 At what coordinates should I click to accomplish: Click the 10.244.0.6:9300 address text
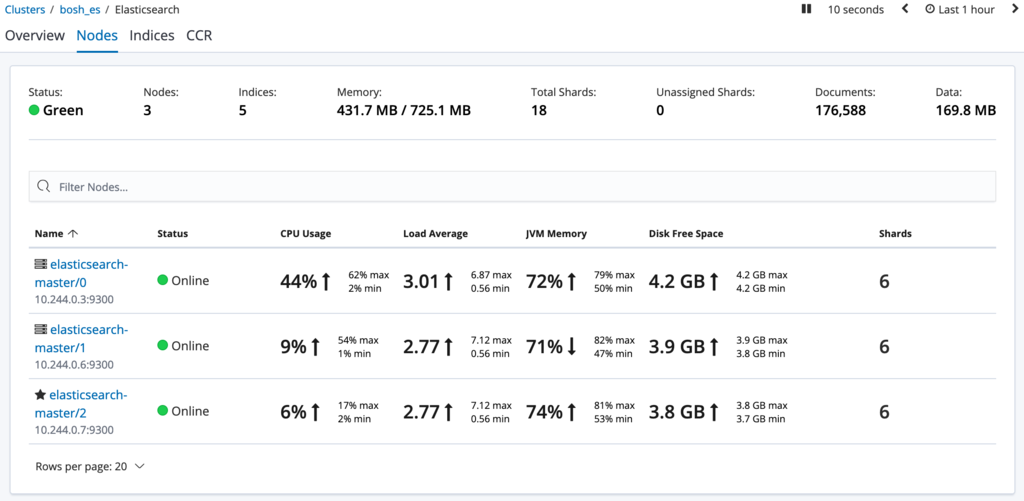click(x=74, y=364)
